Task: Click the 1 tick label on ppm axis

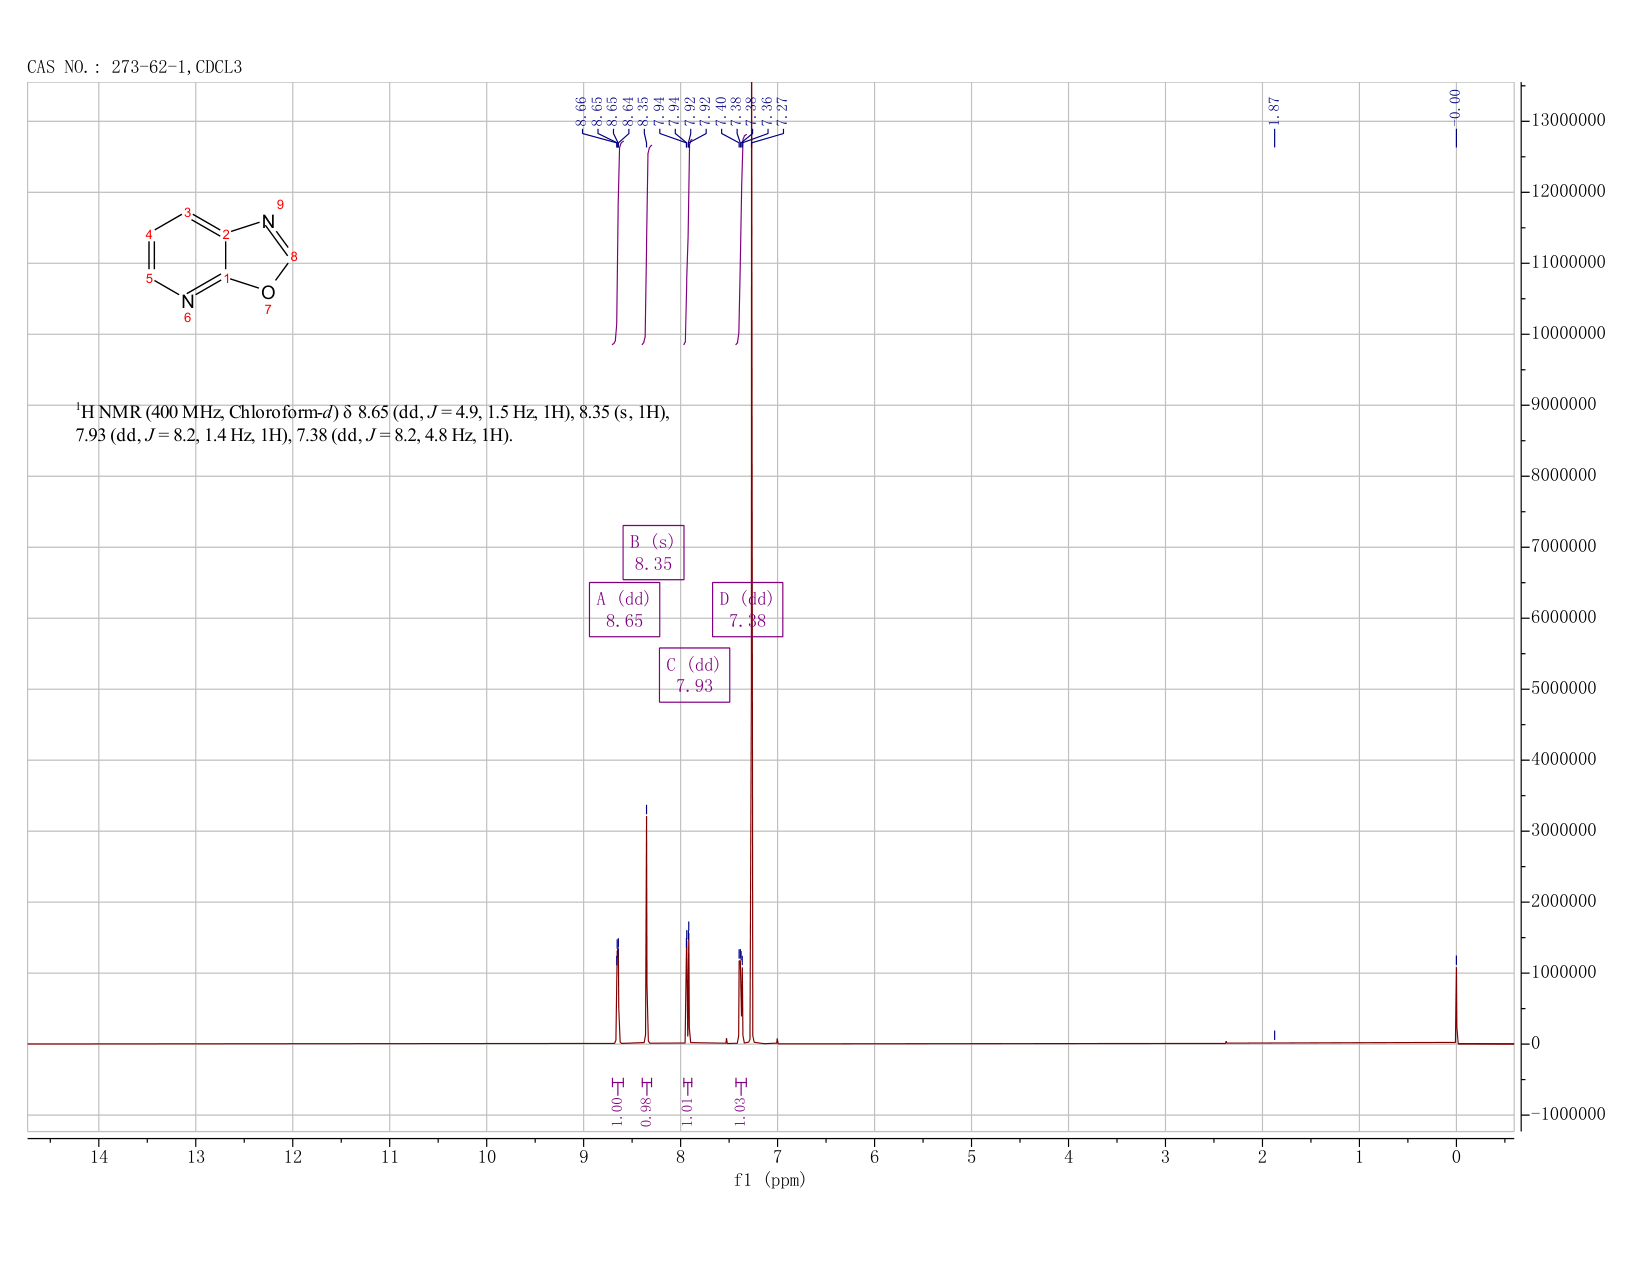Action: tap(1359, 1157)
